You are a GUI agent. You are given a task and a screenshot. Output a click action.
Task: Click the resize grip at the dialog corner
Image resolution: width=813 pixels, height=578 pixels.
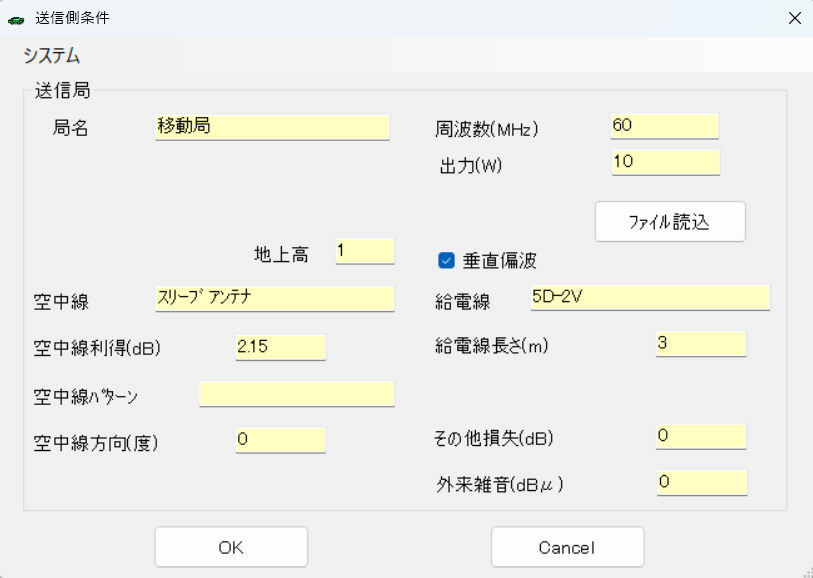pyautogui.click(x=804, y=569)
